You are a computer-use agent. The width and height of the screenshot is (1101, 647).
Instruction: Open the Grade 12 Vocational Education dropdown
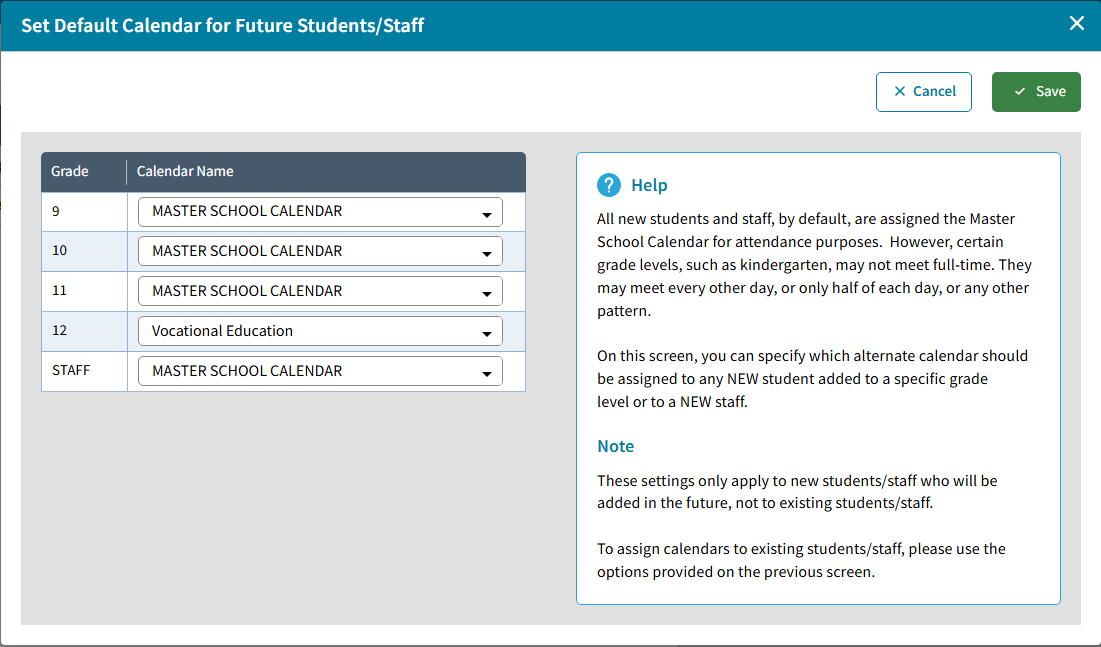point(320,331)
